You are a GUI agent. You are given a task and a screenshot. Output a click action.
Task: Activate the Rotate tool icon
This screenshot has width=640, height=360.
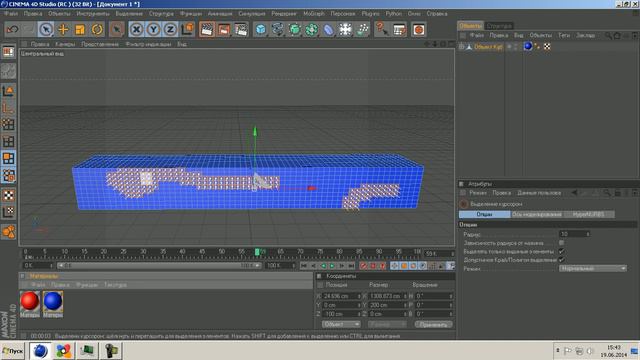97,29
